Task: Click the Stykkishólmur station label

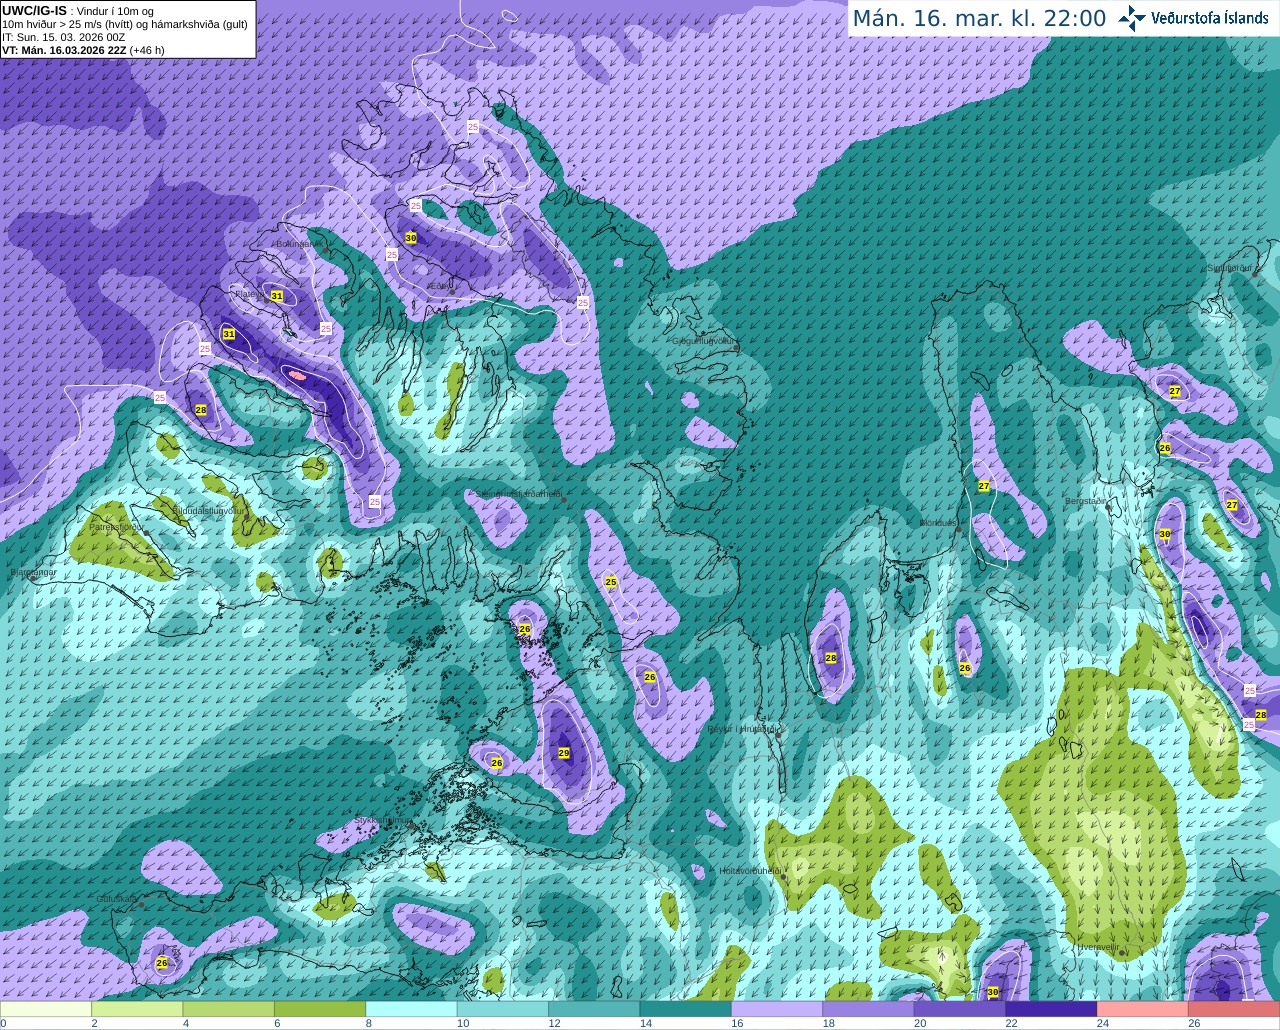Action: (x=384, y=820)
